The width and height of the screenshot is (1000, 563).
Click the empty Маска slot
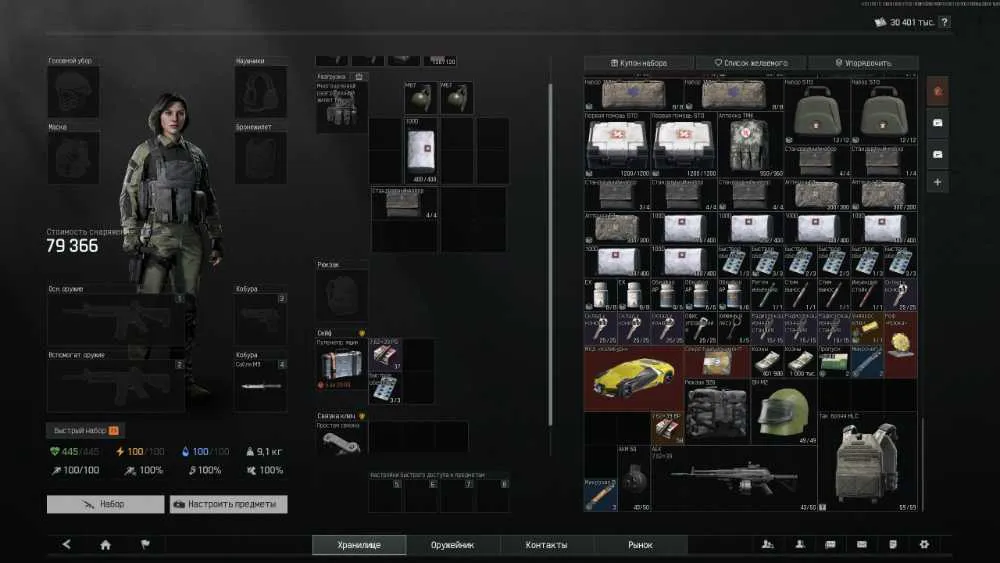[73, 158]
